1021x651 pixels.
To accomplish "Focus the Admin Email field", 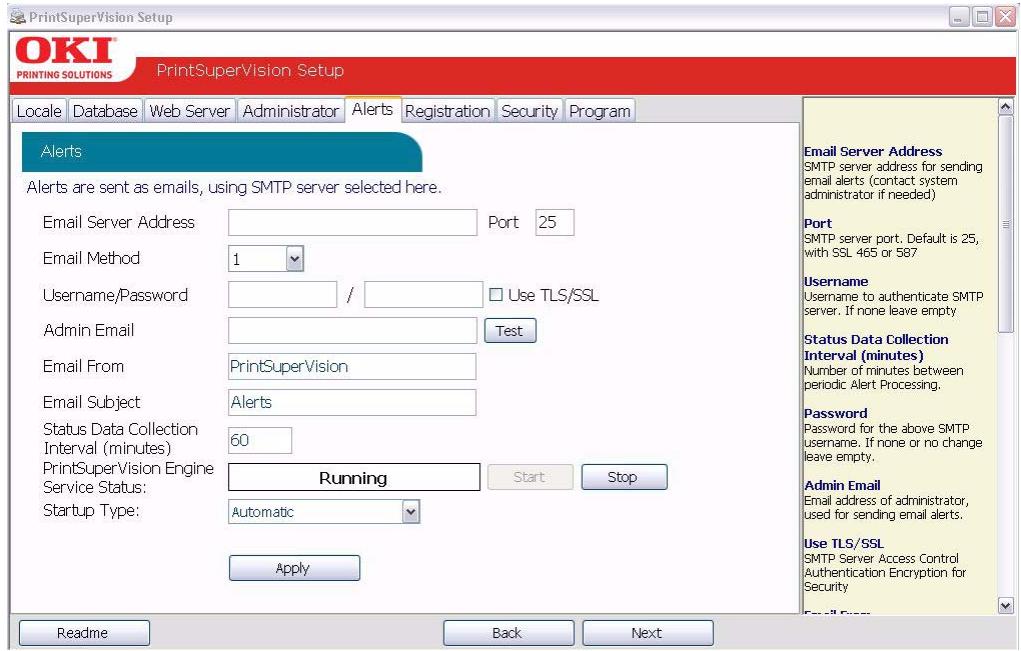I will [352, 331].
